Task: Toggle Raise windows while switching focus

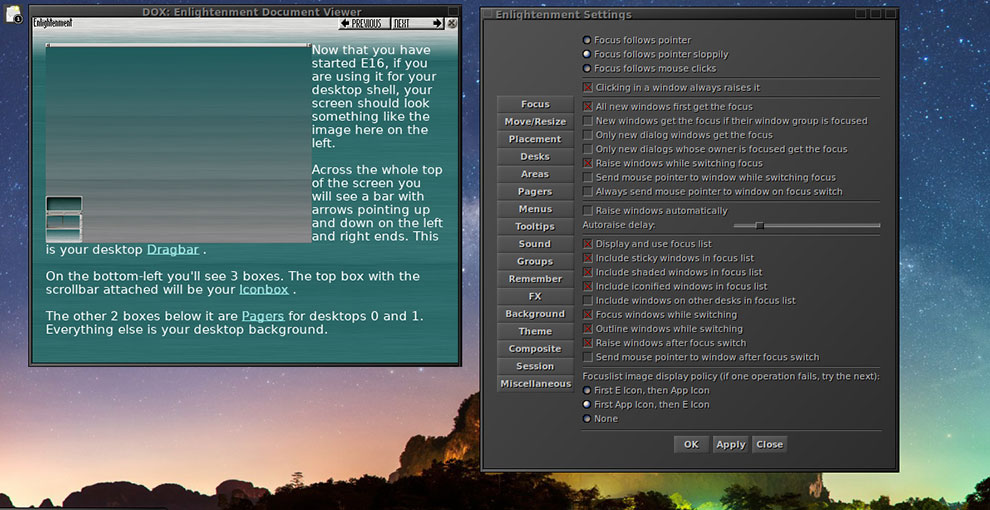Action: pyautogui.click(x=672, y=163)
